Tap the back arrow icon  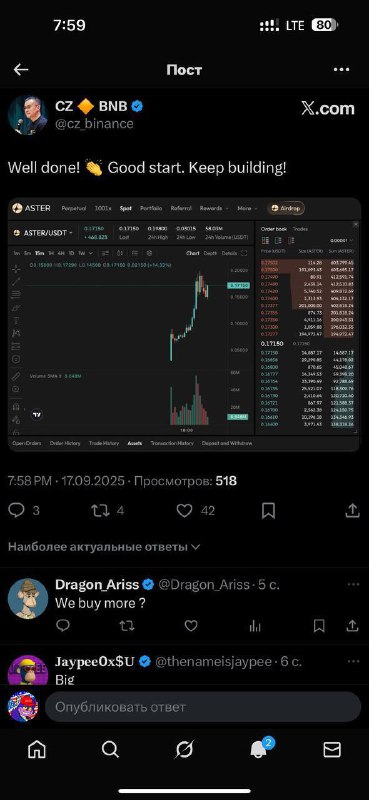coord(21,70)
